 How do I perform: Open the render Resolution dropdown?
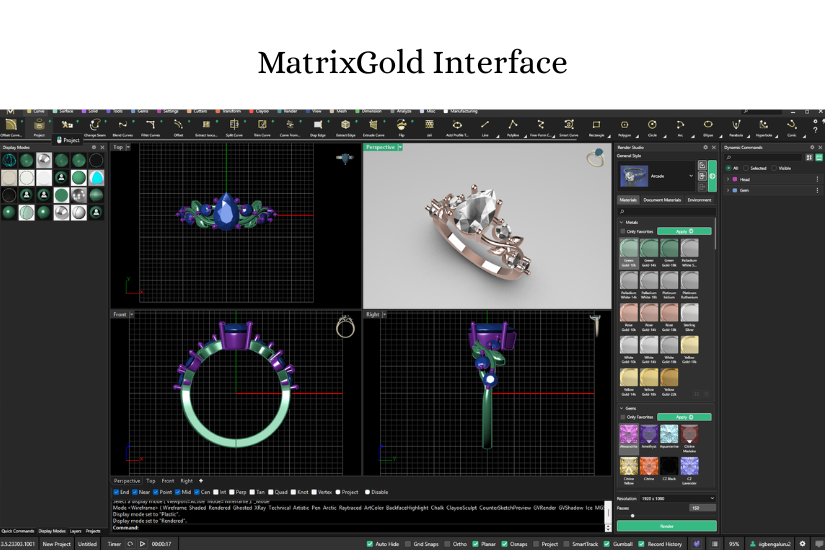point(677,498)
